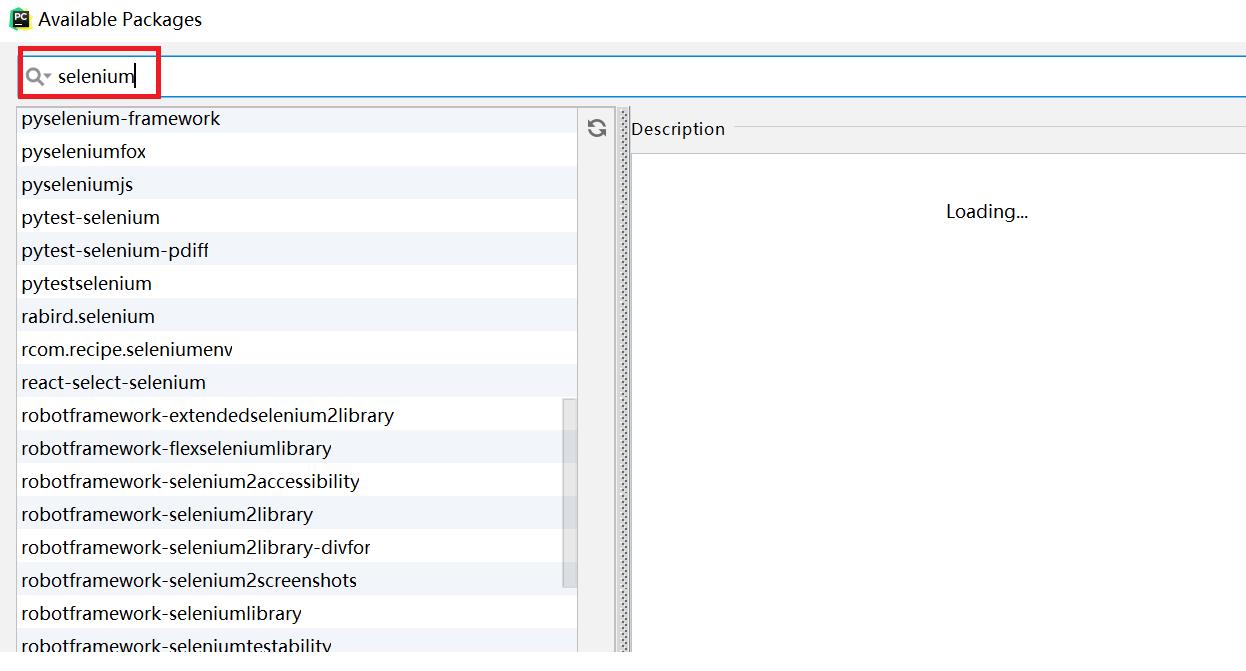Choose the pyseleniumjs package

(x=77, y=185)
